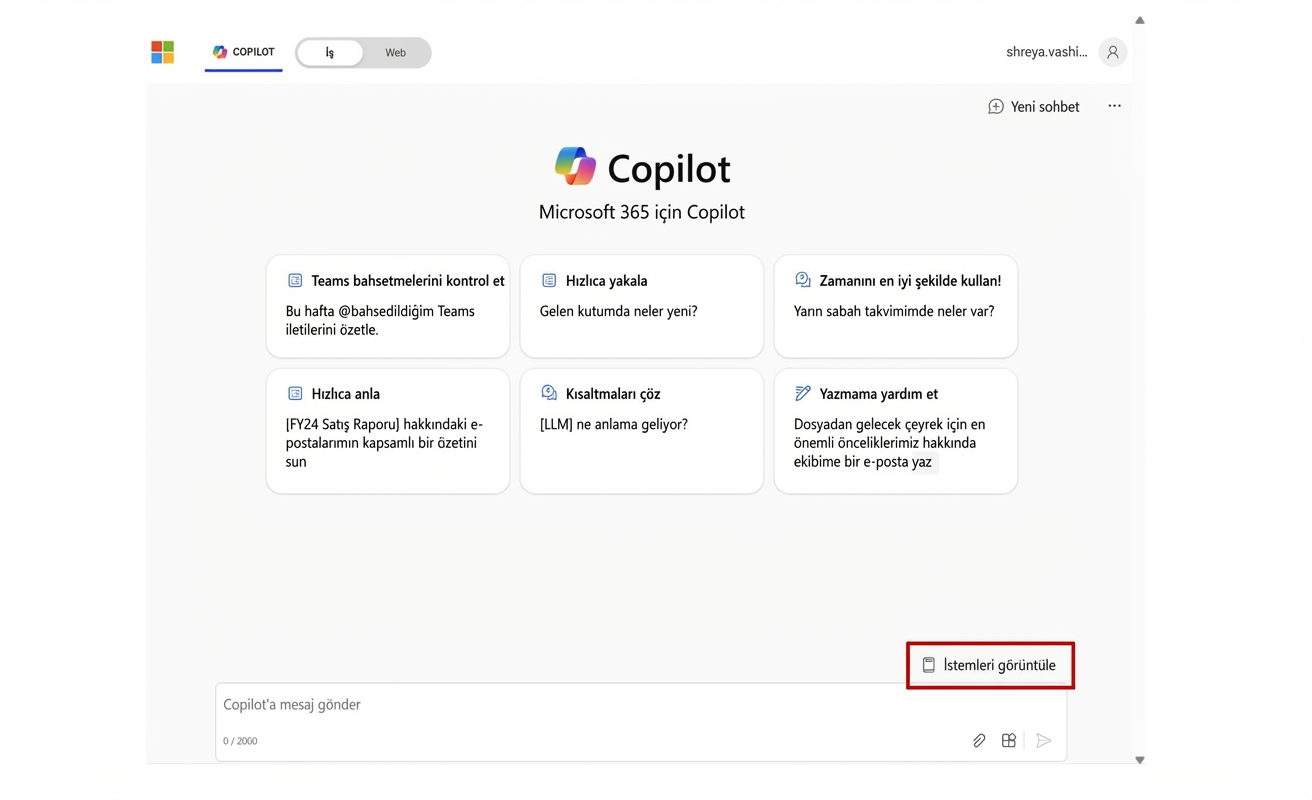Open the plugins icon beside the paperclip

pos(1008,740)
